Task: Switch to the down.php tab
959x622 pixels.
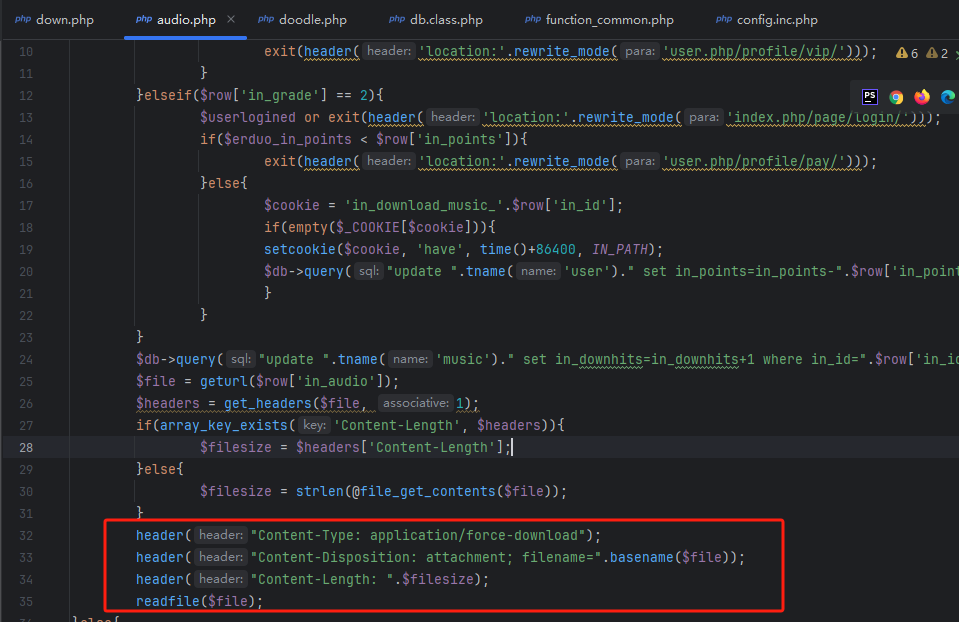Action: (54, 20)
